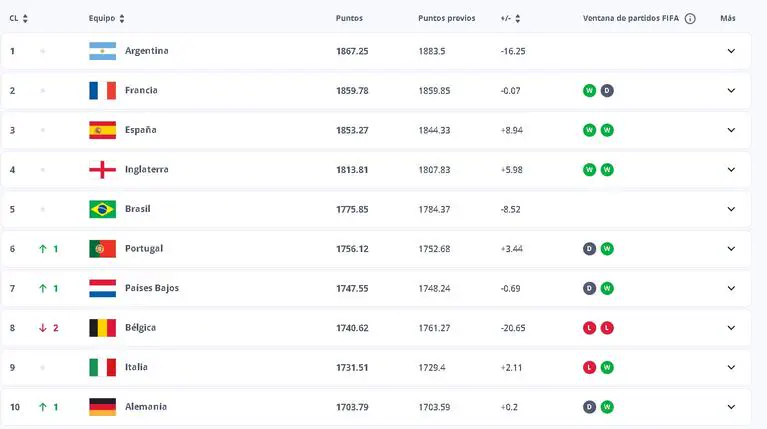Click the Italia flag icon
Viewport: 767px width, 429px height.
click(102, 367)
